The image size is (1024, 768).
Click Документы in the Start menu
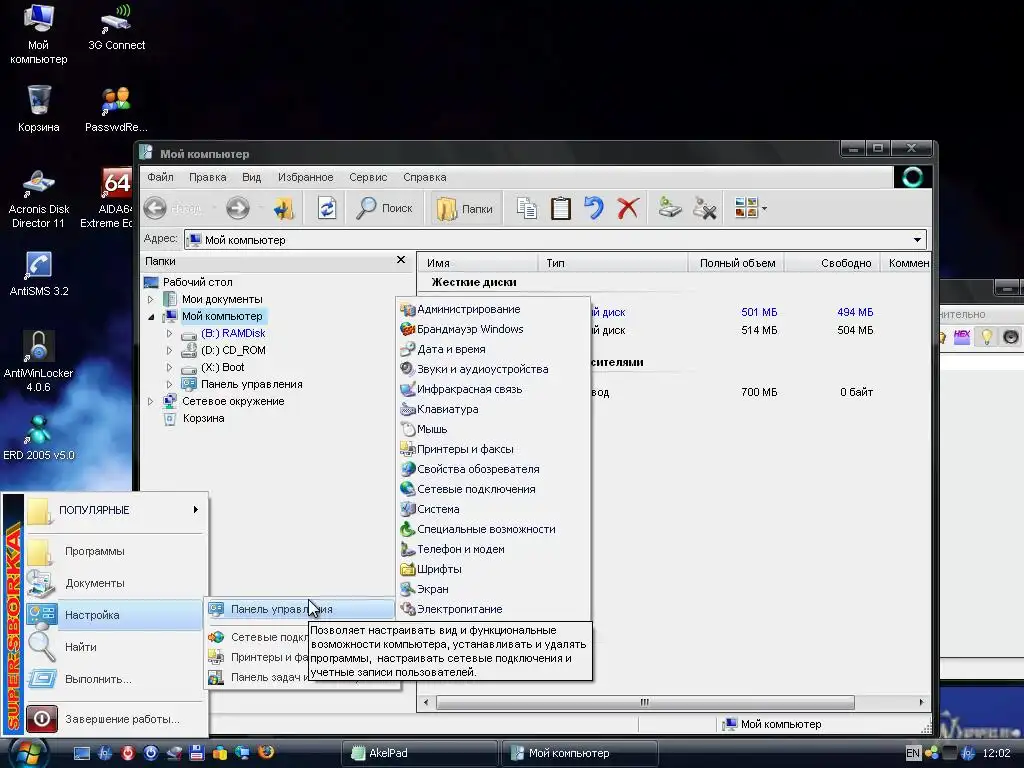click(114, 583)
